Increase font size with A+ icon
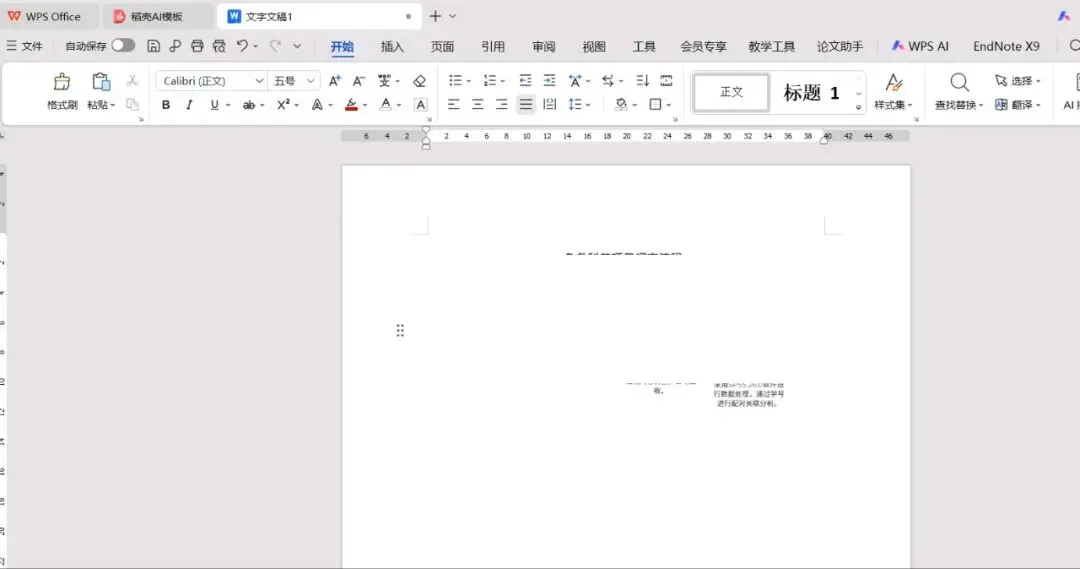Screen dimensions: 1080x569 click(335, 81)
